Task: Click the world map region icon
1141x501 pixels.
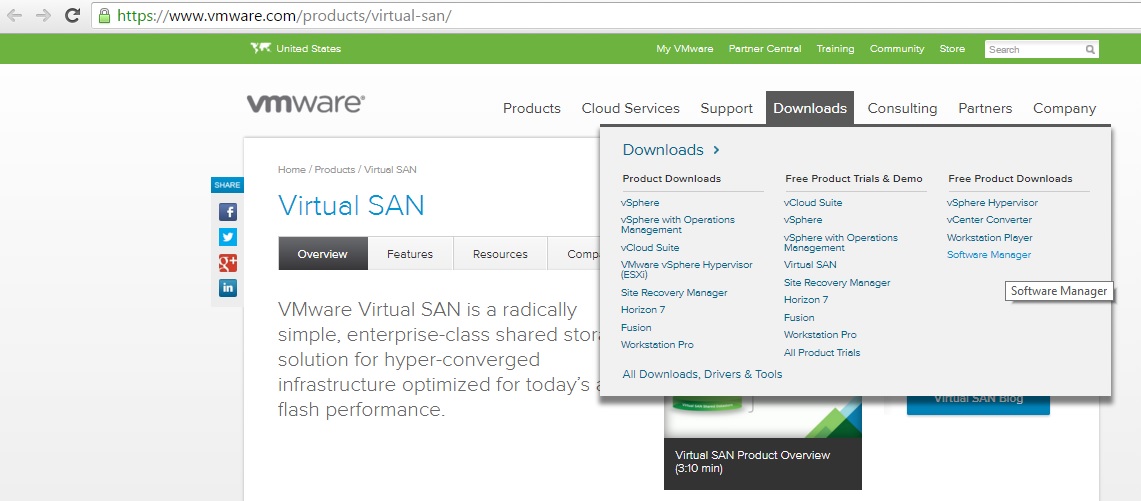Action: (x=260, y=48)
